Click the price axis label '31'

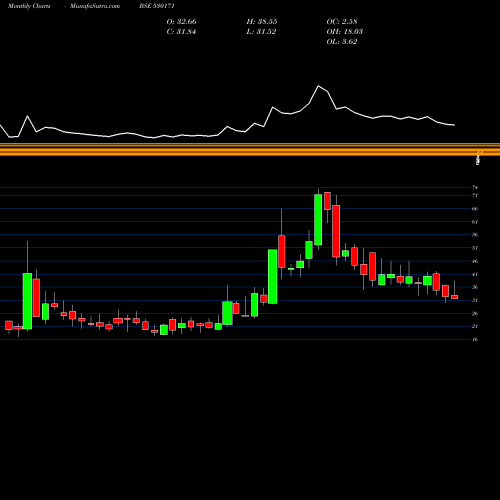coord(475,300)
